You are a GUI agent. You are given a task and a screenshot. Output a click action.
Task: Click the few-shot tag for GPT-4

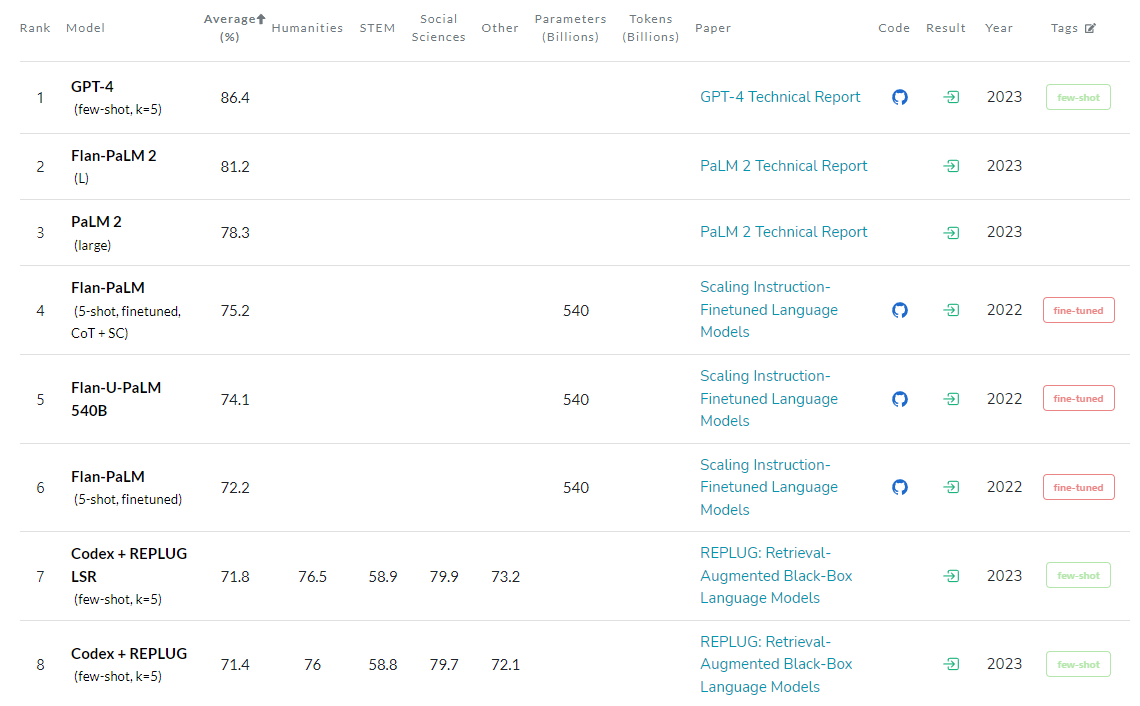coord(1078,97)
